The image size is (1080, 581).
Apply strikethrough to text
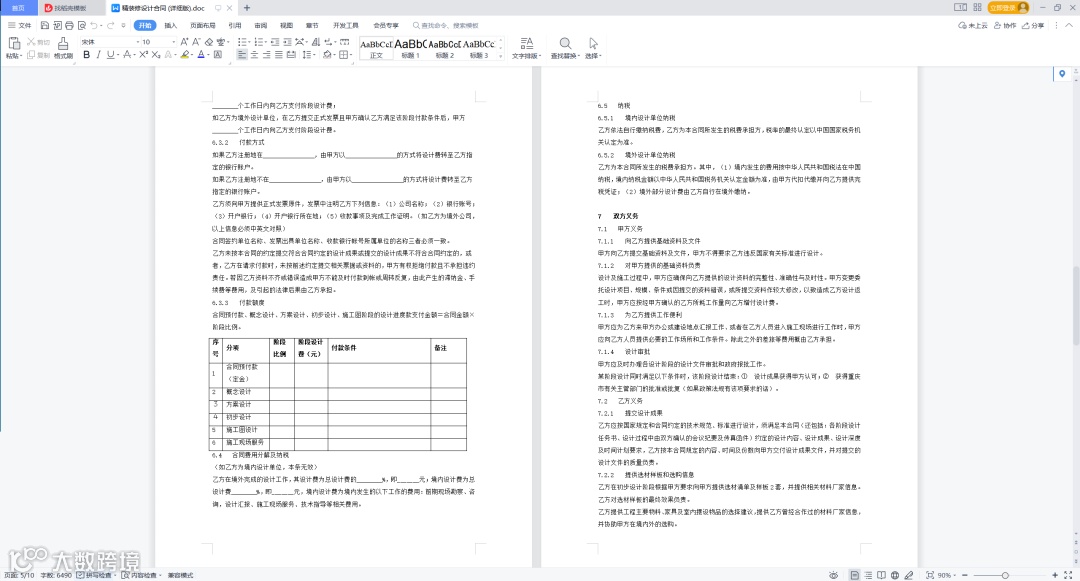tap(127, 55)
